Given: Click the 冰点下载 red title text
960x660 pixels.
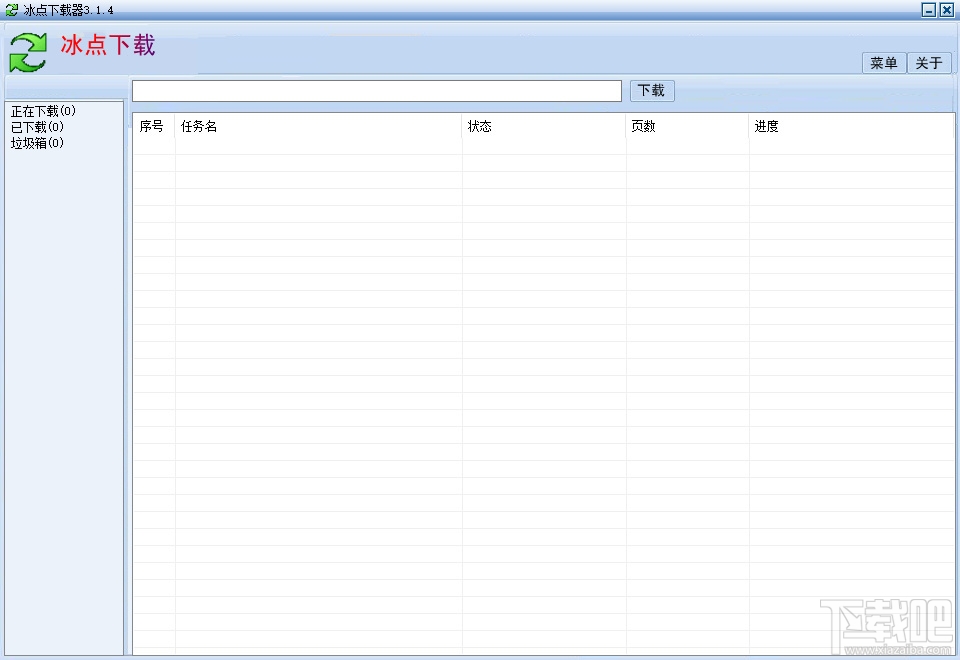Looking at the screenshot, I should (108, 45).
